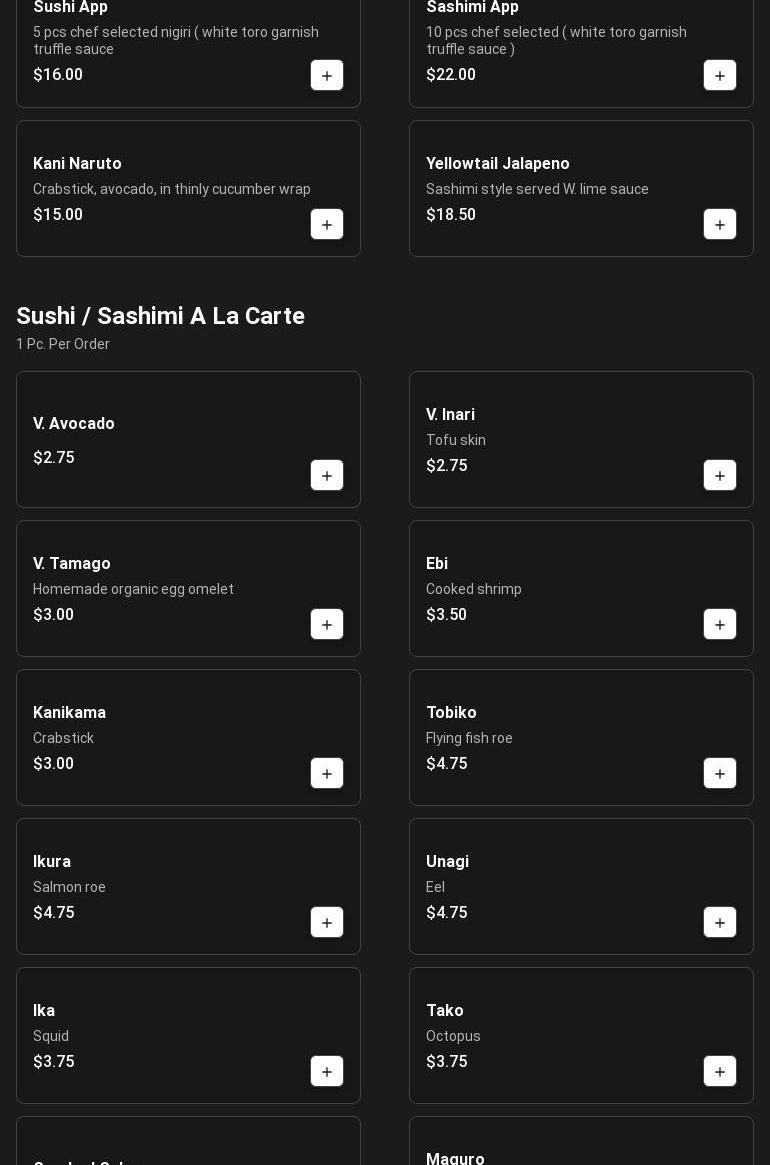Add V. Inari tofu skin item
Image resolution: width=770 pixels, height=1165 pixels.
(720, 476)
